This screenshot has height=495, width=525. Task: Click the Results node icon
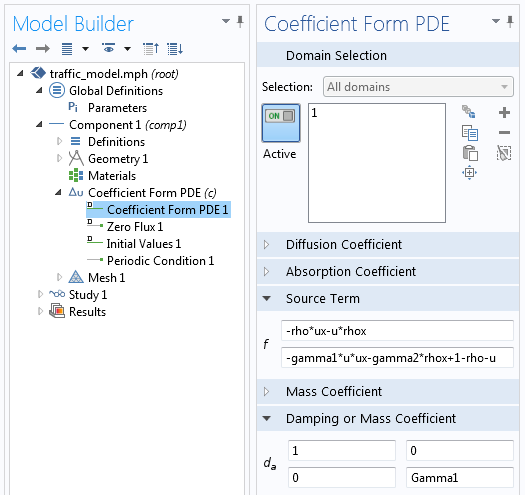coord(57,310)
